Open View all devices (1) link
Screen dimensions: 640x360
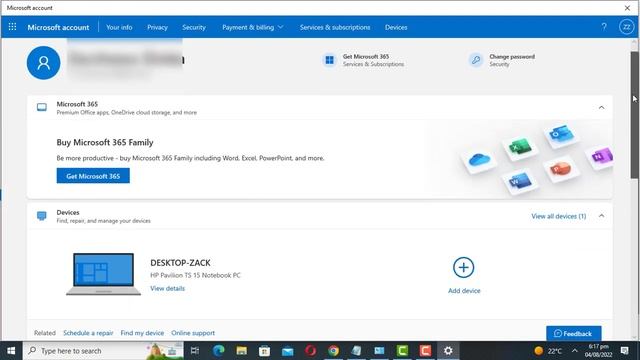coord(558,216)
